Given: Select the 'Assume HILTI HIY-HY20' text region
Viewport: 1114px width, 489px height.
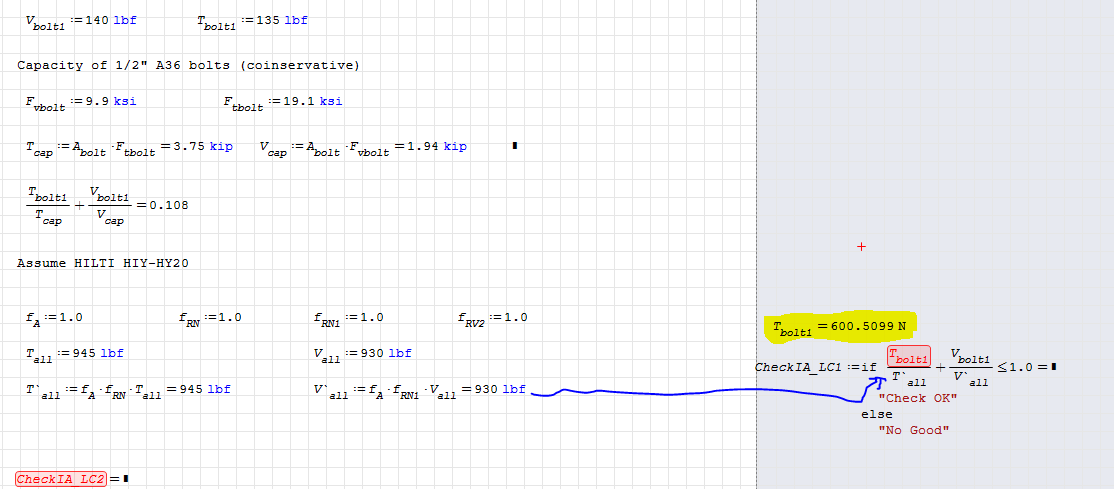Looking at the screenshot, I should click(103, 263).
